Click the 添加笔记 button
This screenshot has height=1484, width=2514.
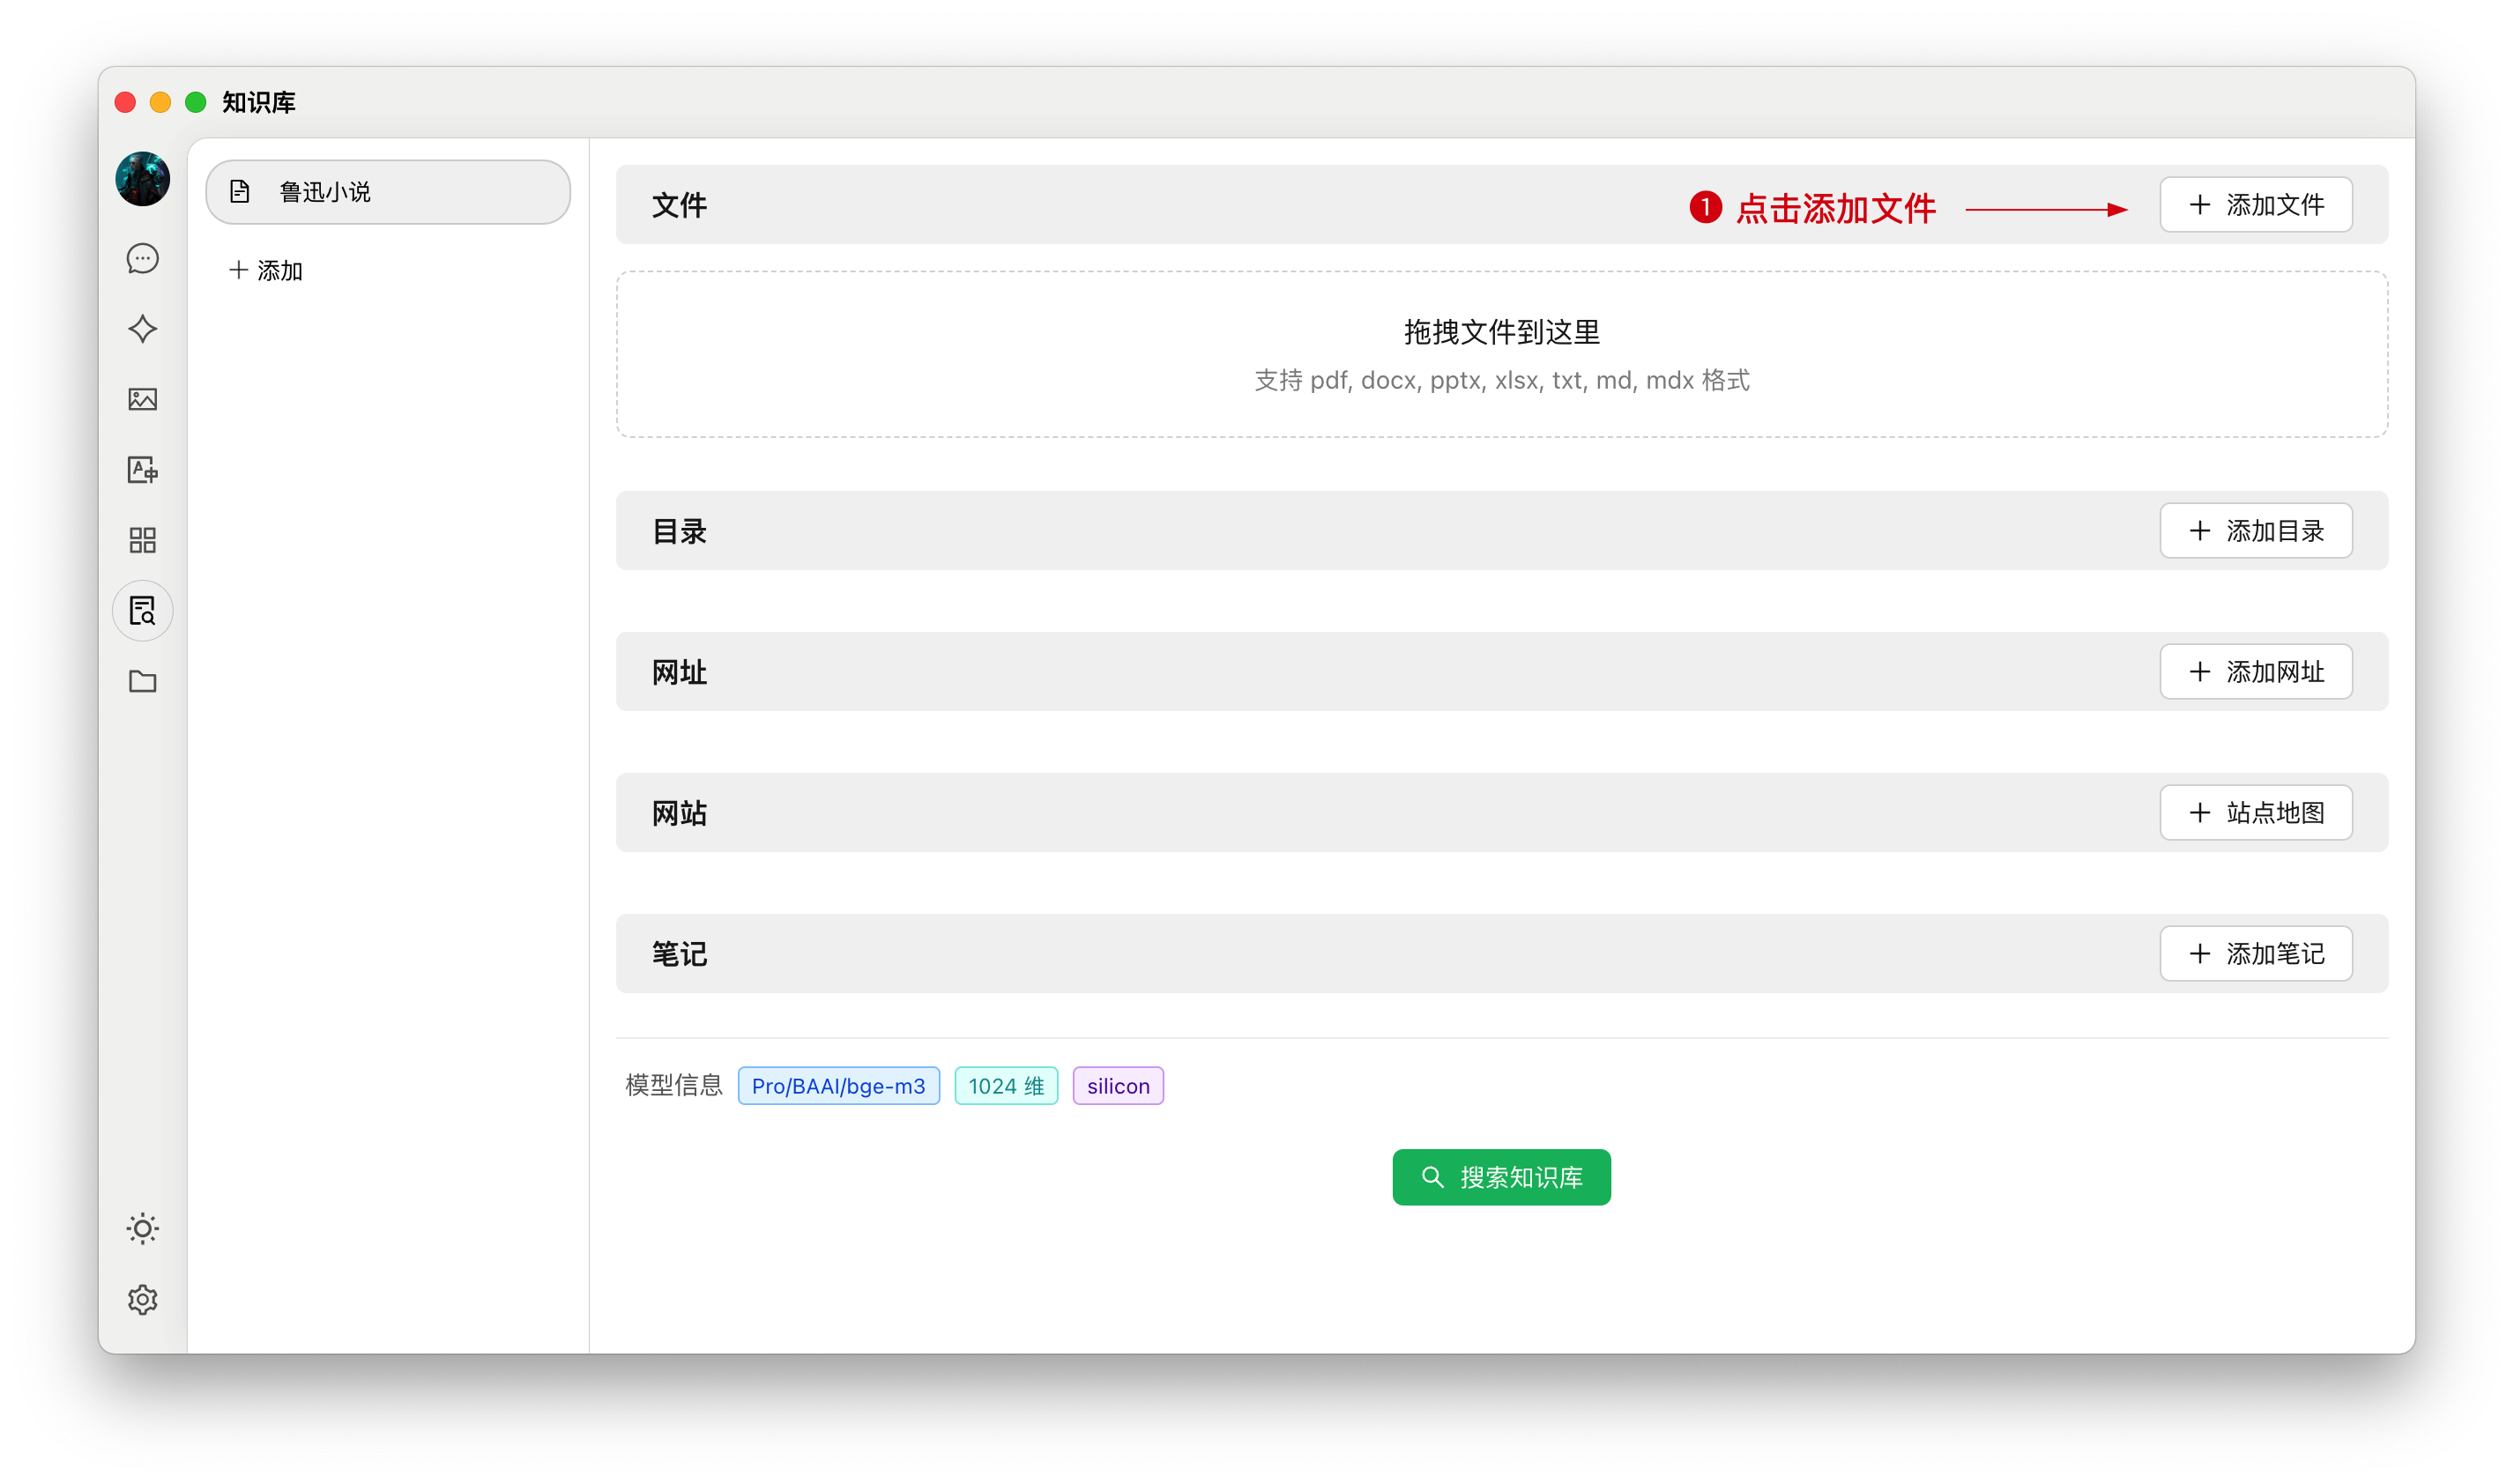point(2255,954)
